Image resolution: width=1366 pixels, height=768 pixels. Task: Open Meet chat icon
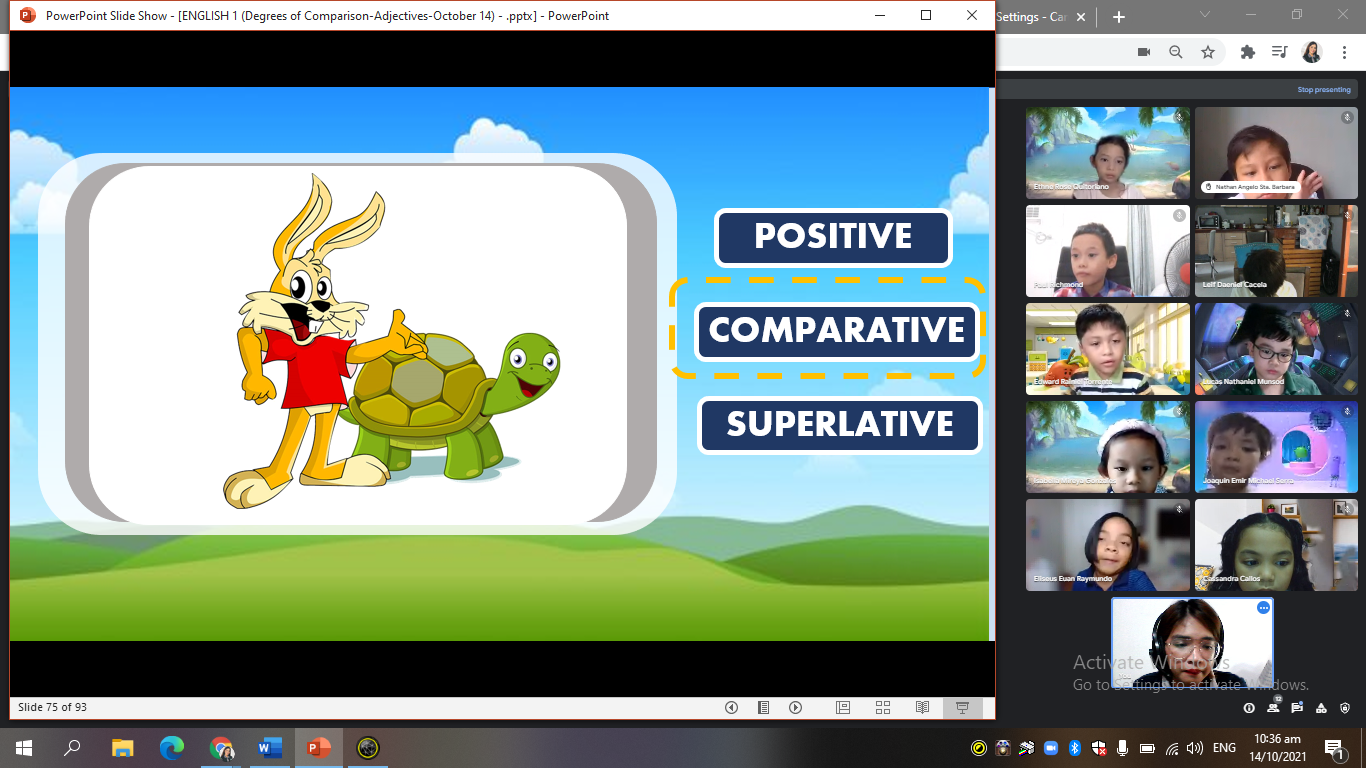[1297, 708]
